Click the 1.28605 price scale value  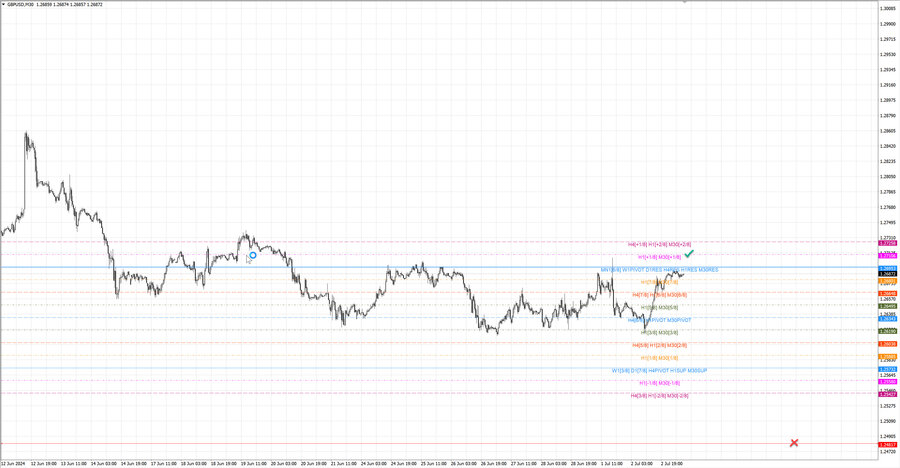point(888,131)
